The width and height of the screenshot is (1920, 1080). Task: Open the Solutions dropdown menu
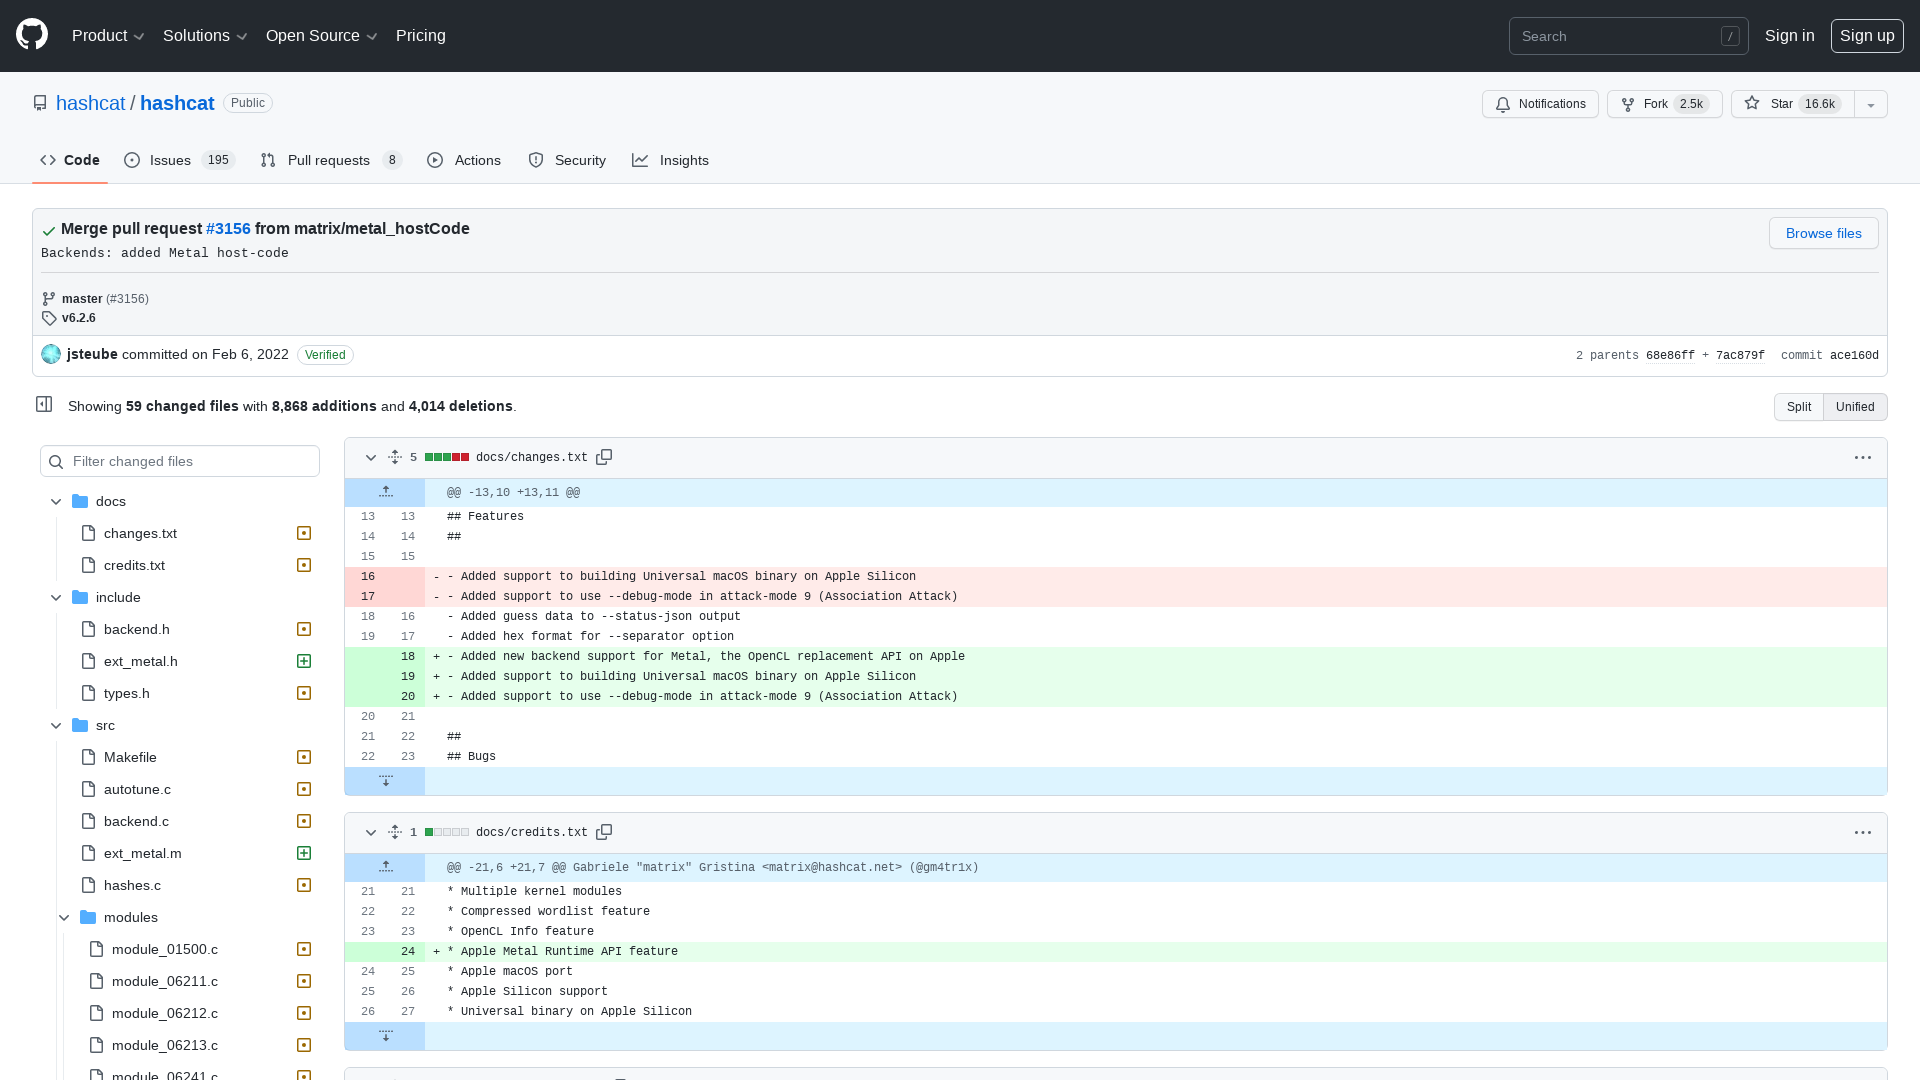click(205, 35)
